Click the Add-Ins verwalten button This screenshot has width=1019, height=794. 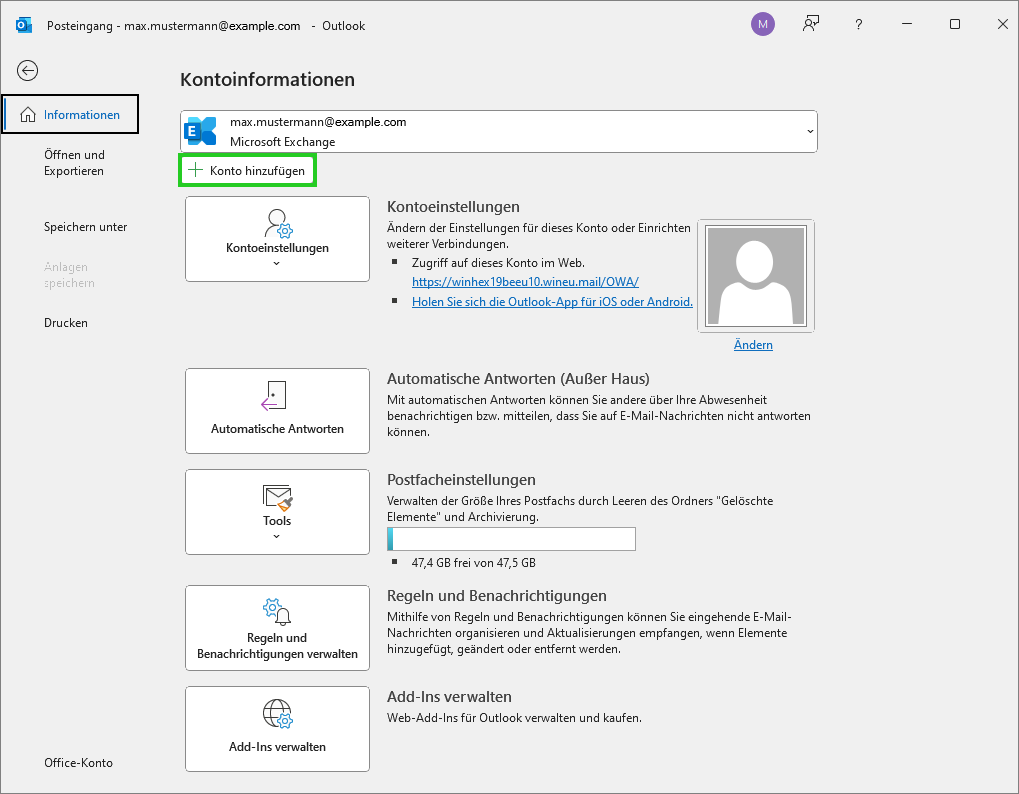click(277, 729)
